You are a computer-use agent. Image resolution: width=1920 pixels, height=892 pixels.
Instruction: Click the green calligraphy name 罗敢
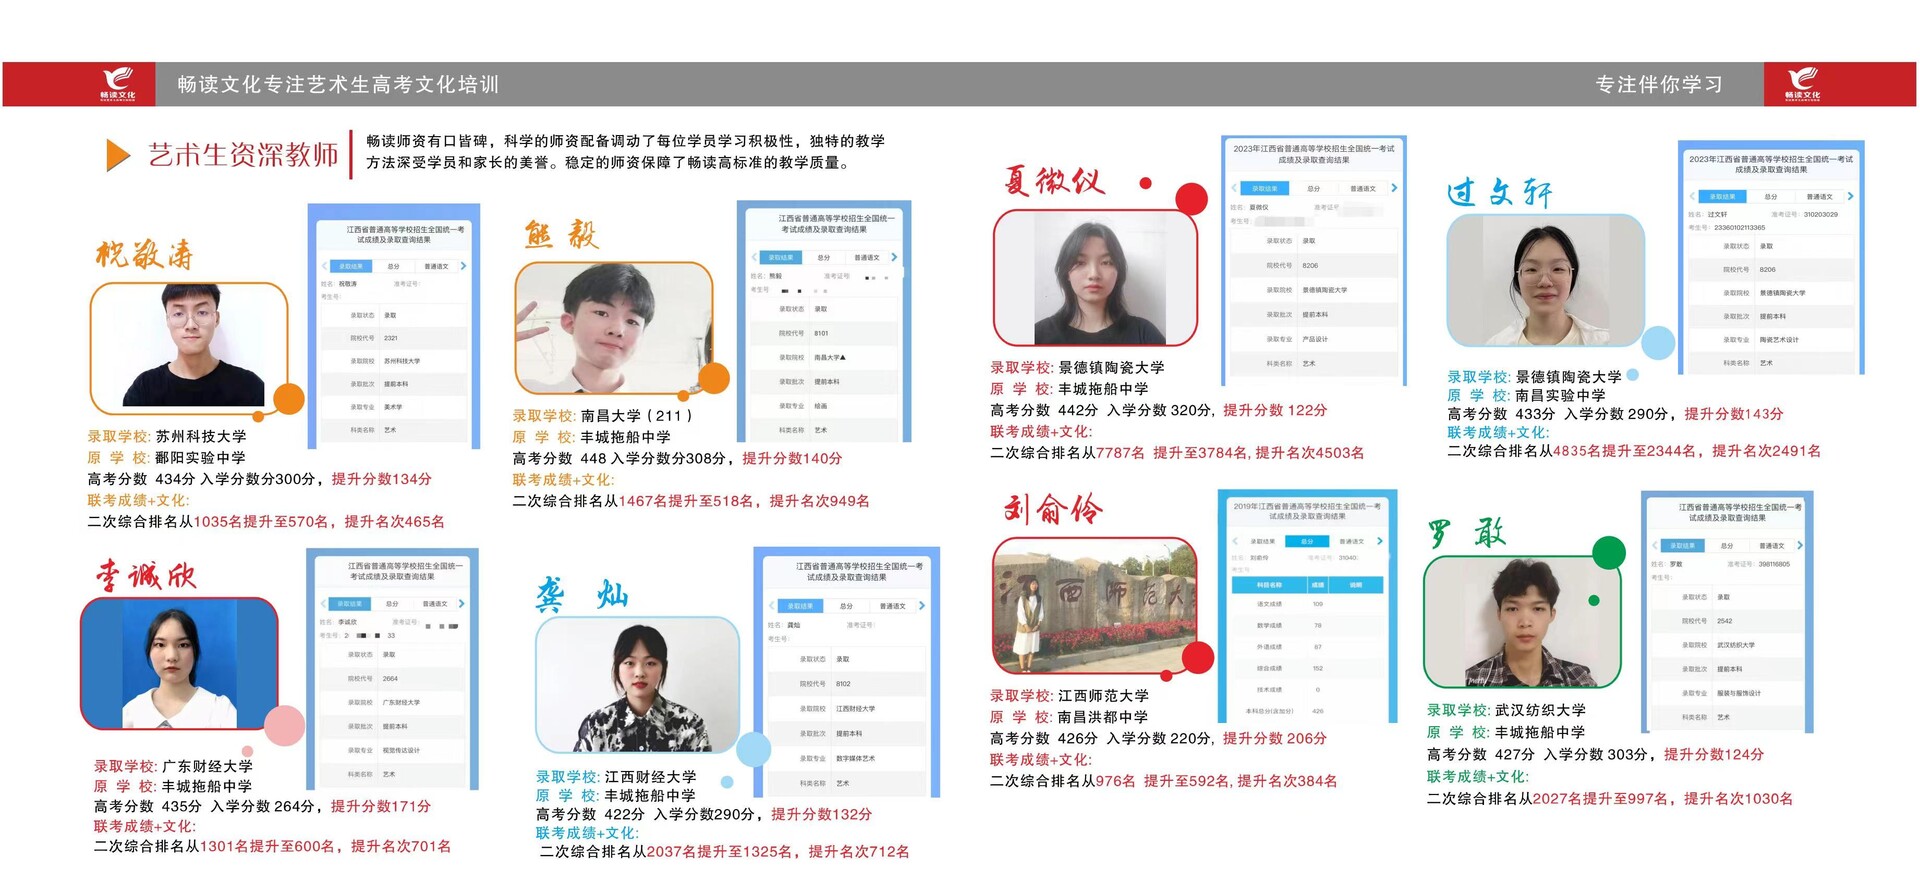point(1466,533)
